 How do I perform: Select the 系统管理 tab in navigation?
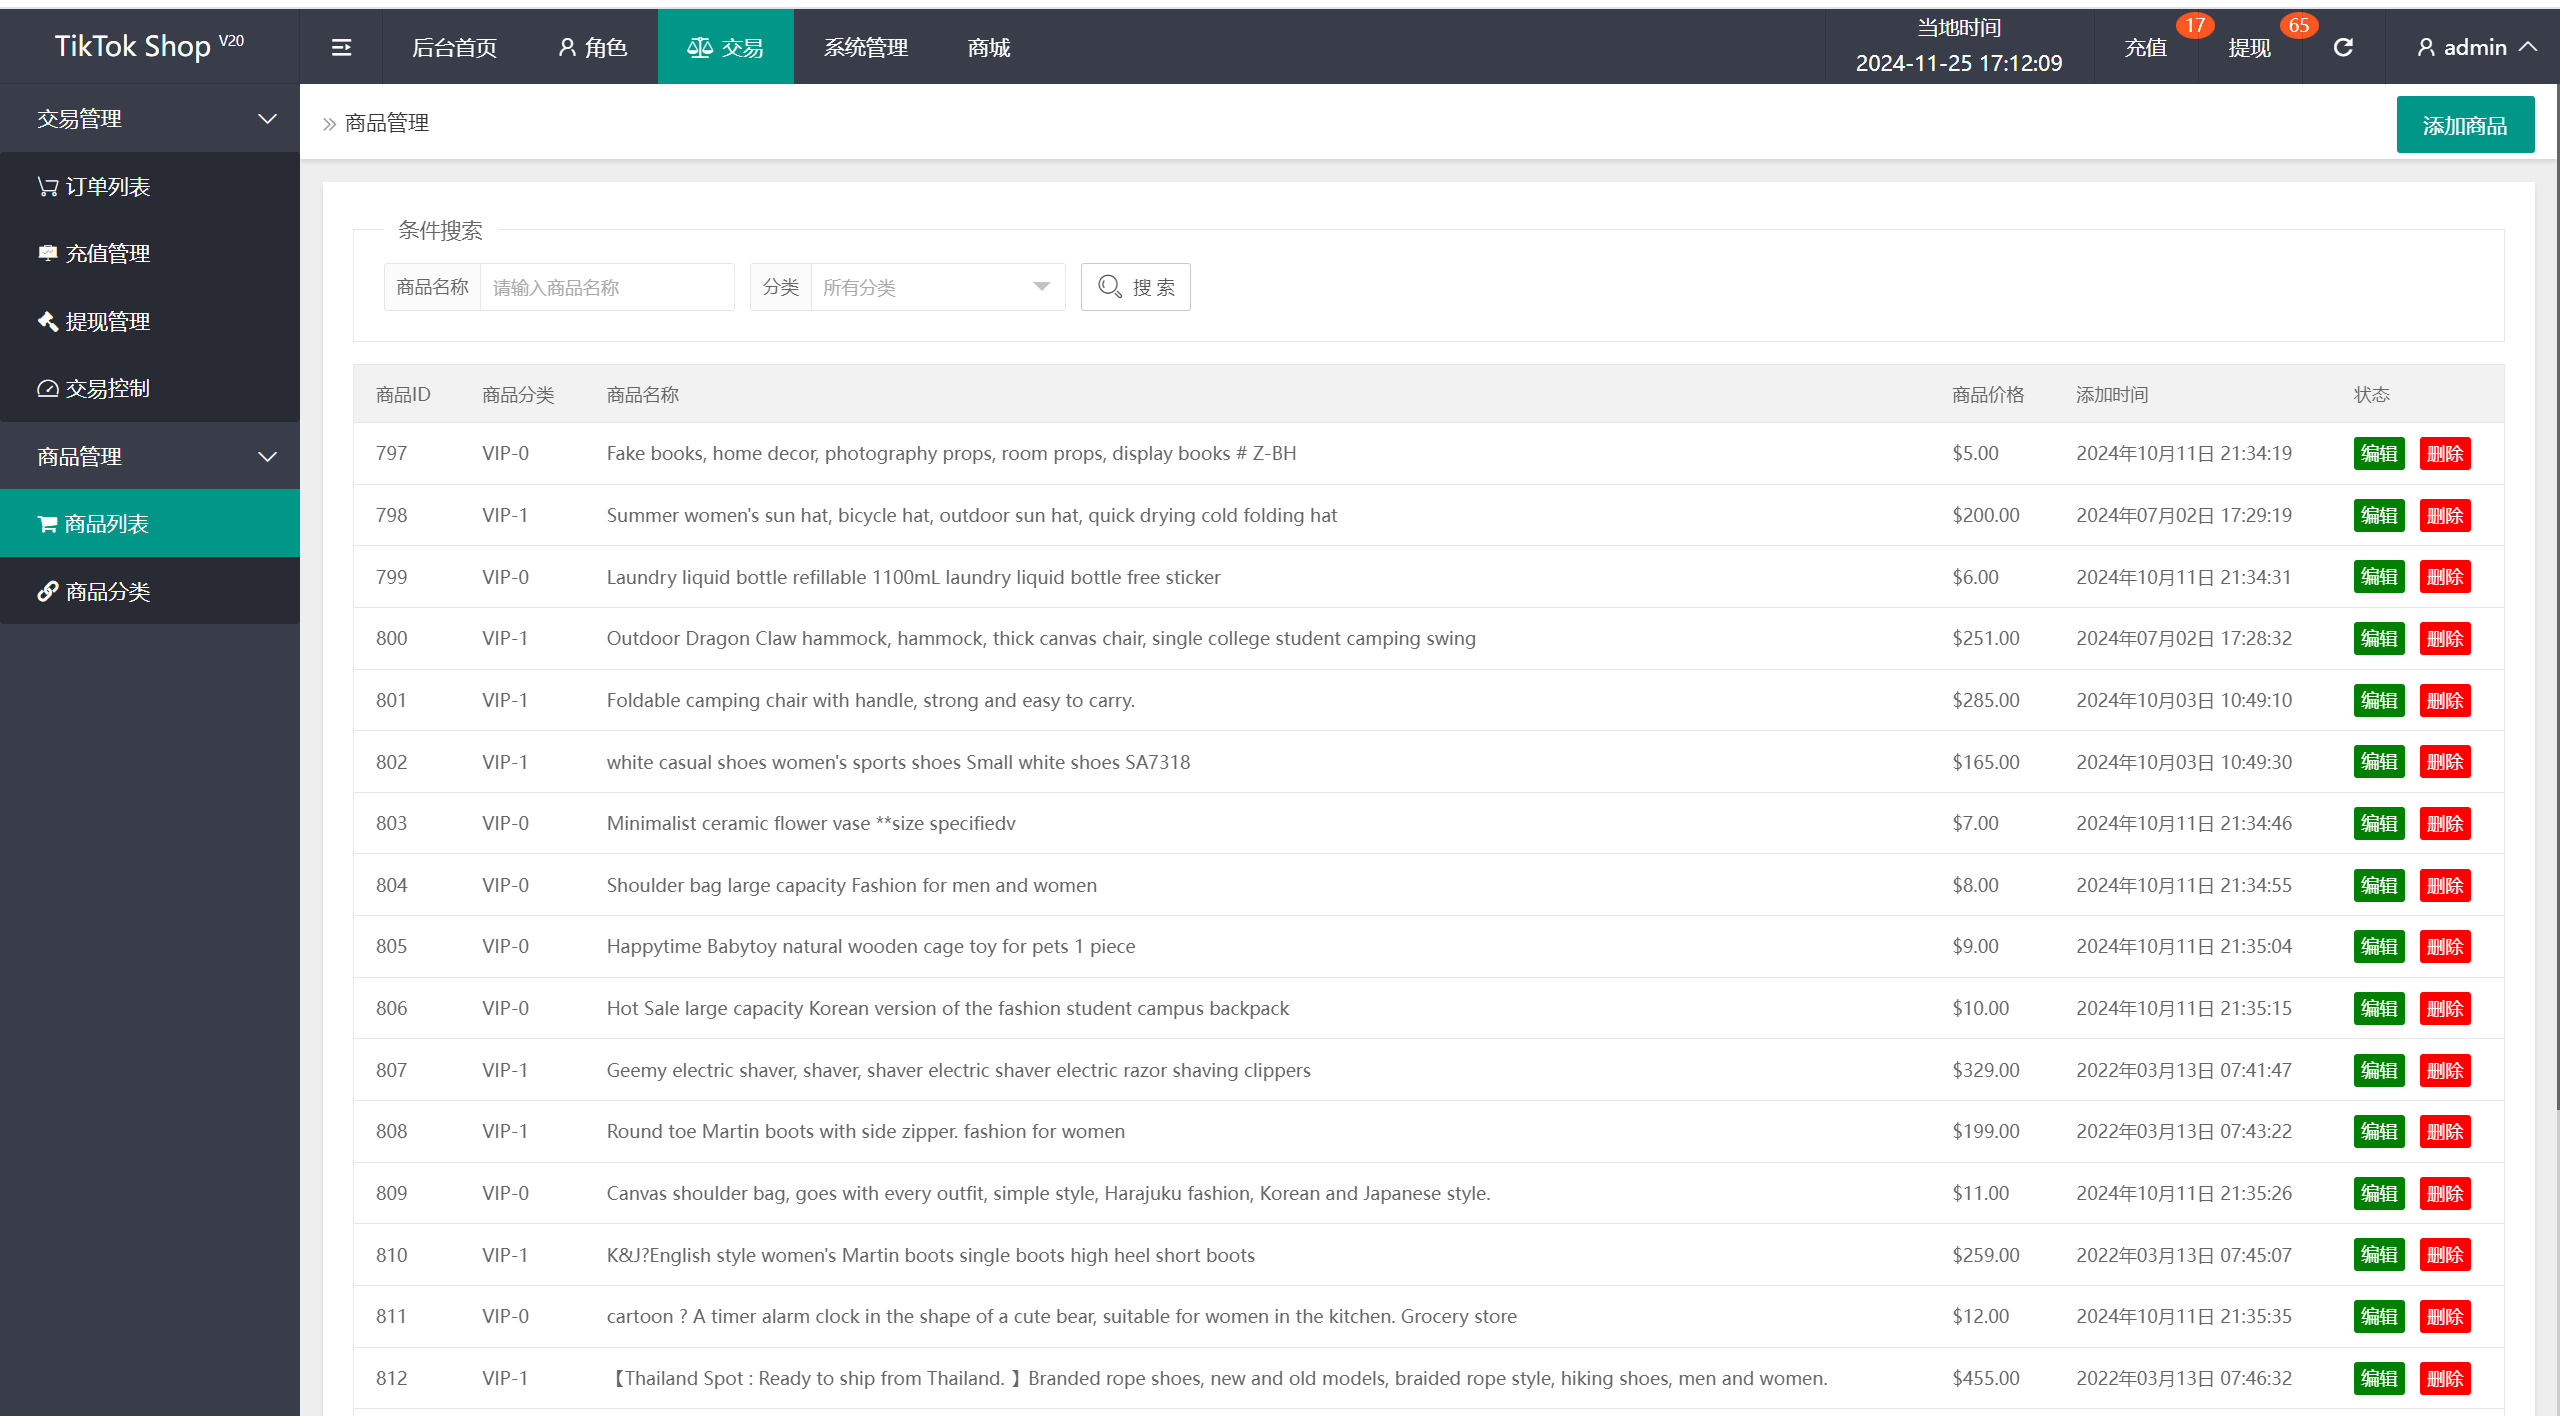(x=867, y=49)
